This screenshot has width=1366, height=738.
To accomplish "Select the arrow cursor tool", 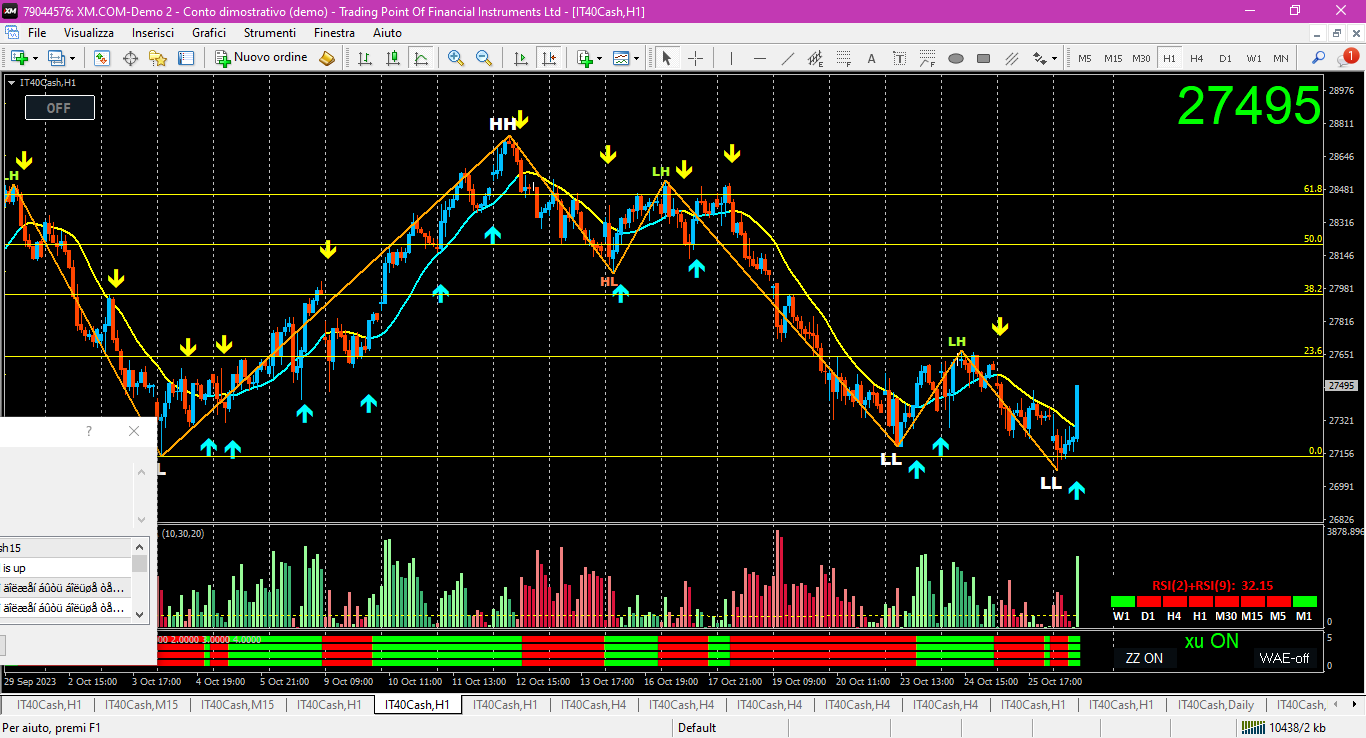I will pos(667,58).
